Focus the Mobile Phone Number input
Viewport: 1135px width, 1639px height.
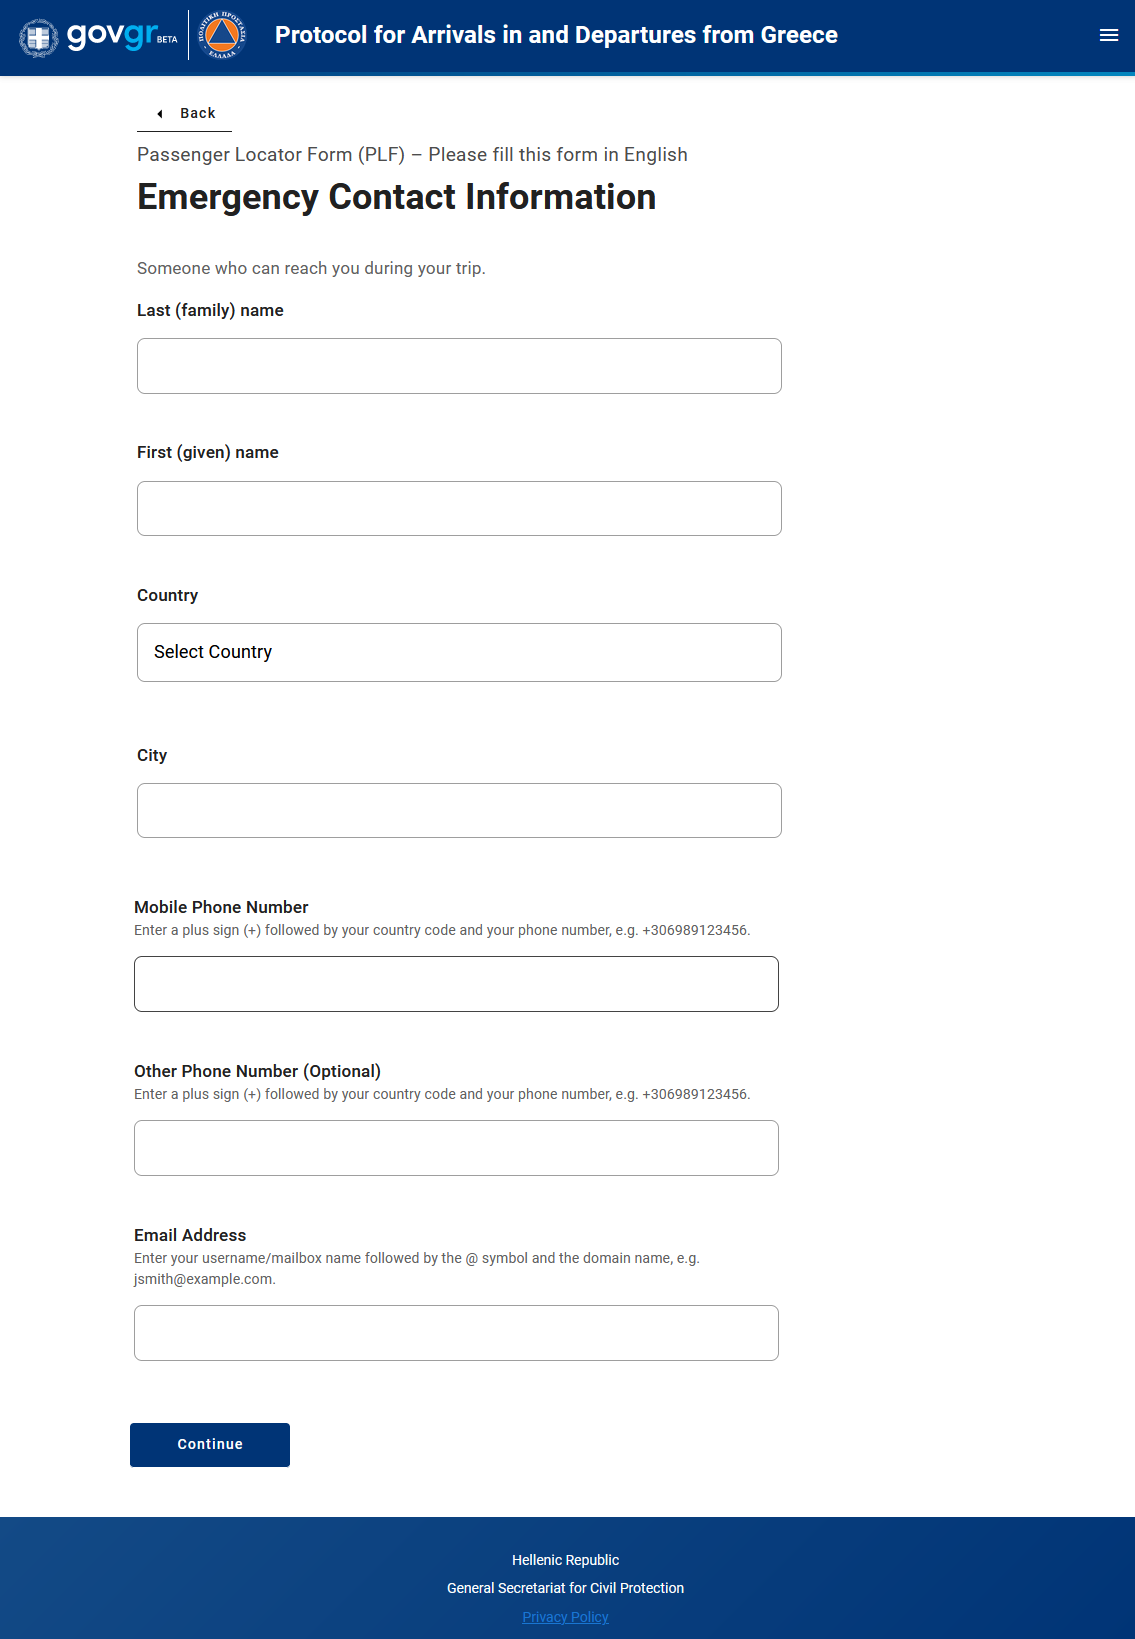pos(456,984)
